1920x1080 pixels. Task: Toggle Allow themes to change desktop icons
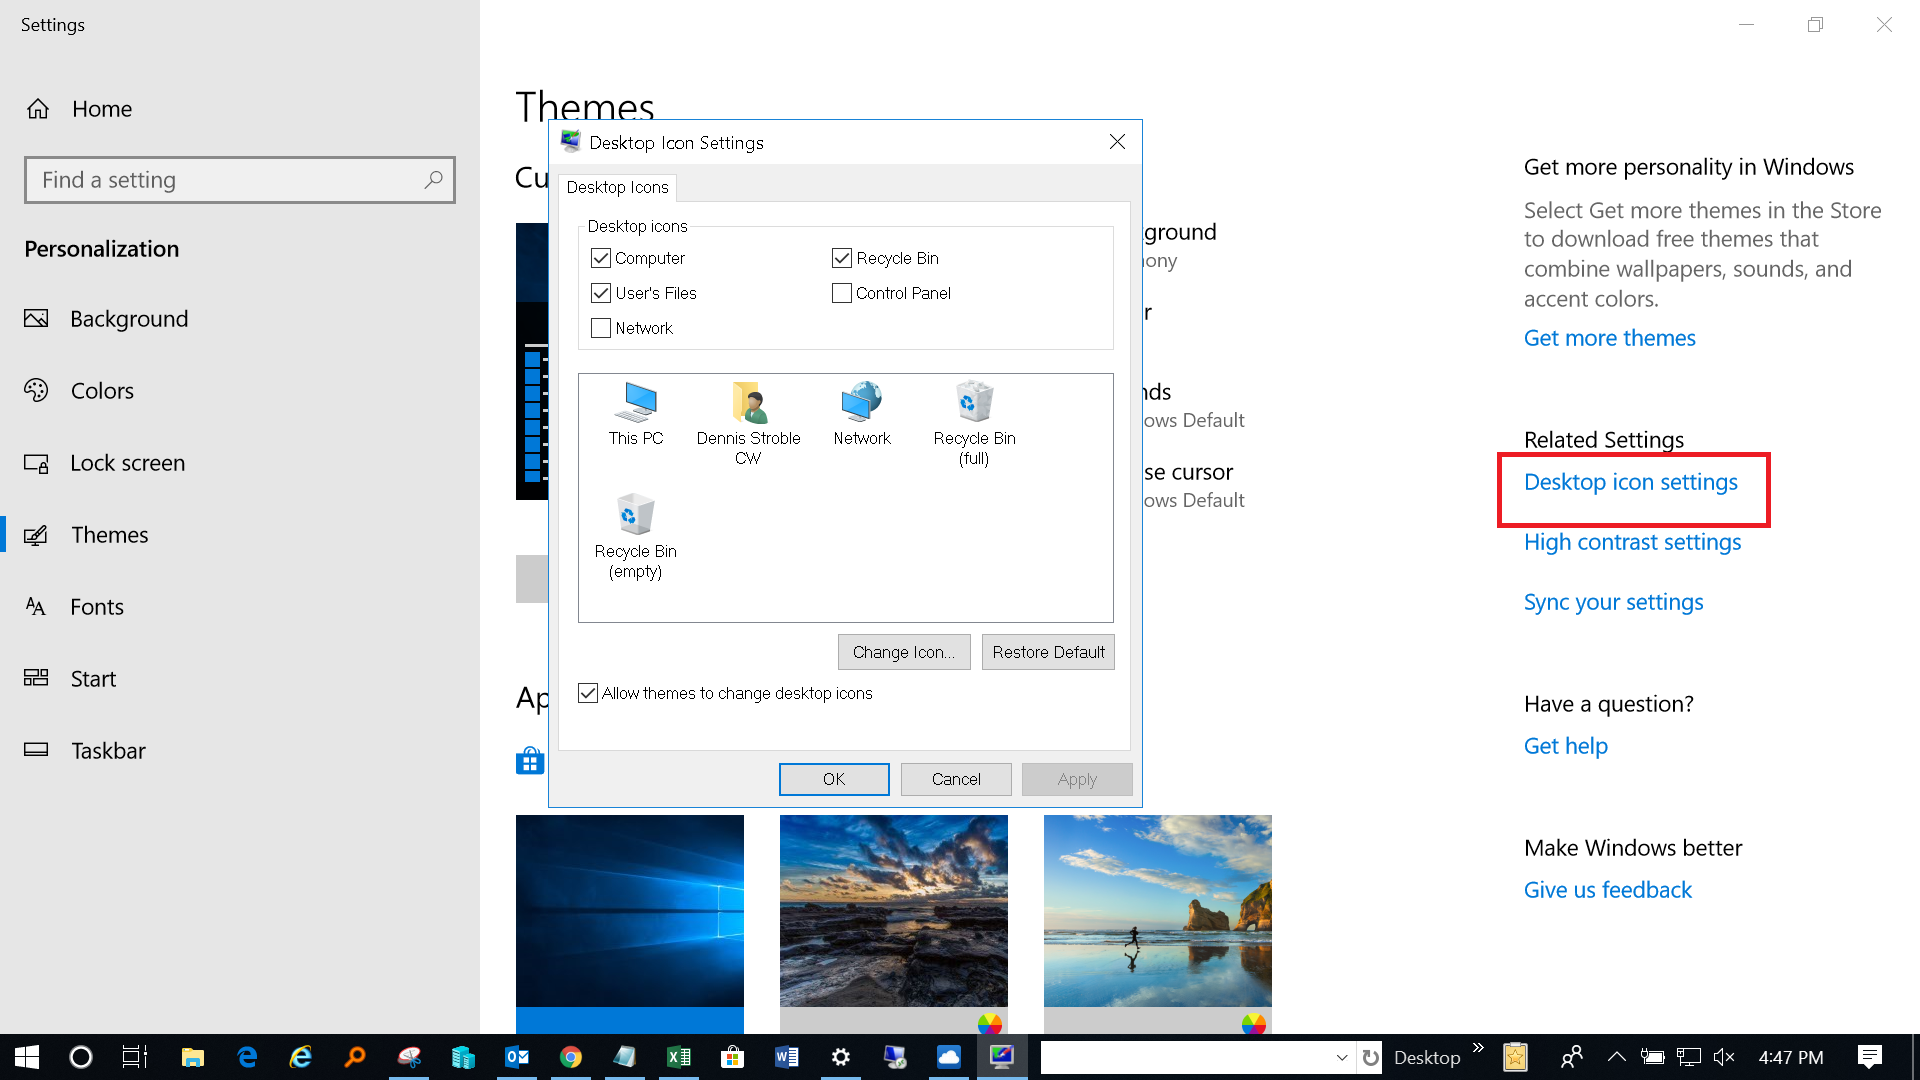[589, 692]
